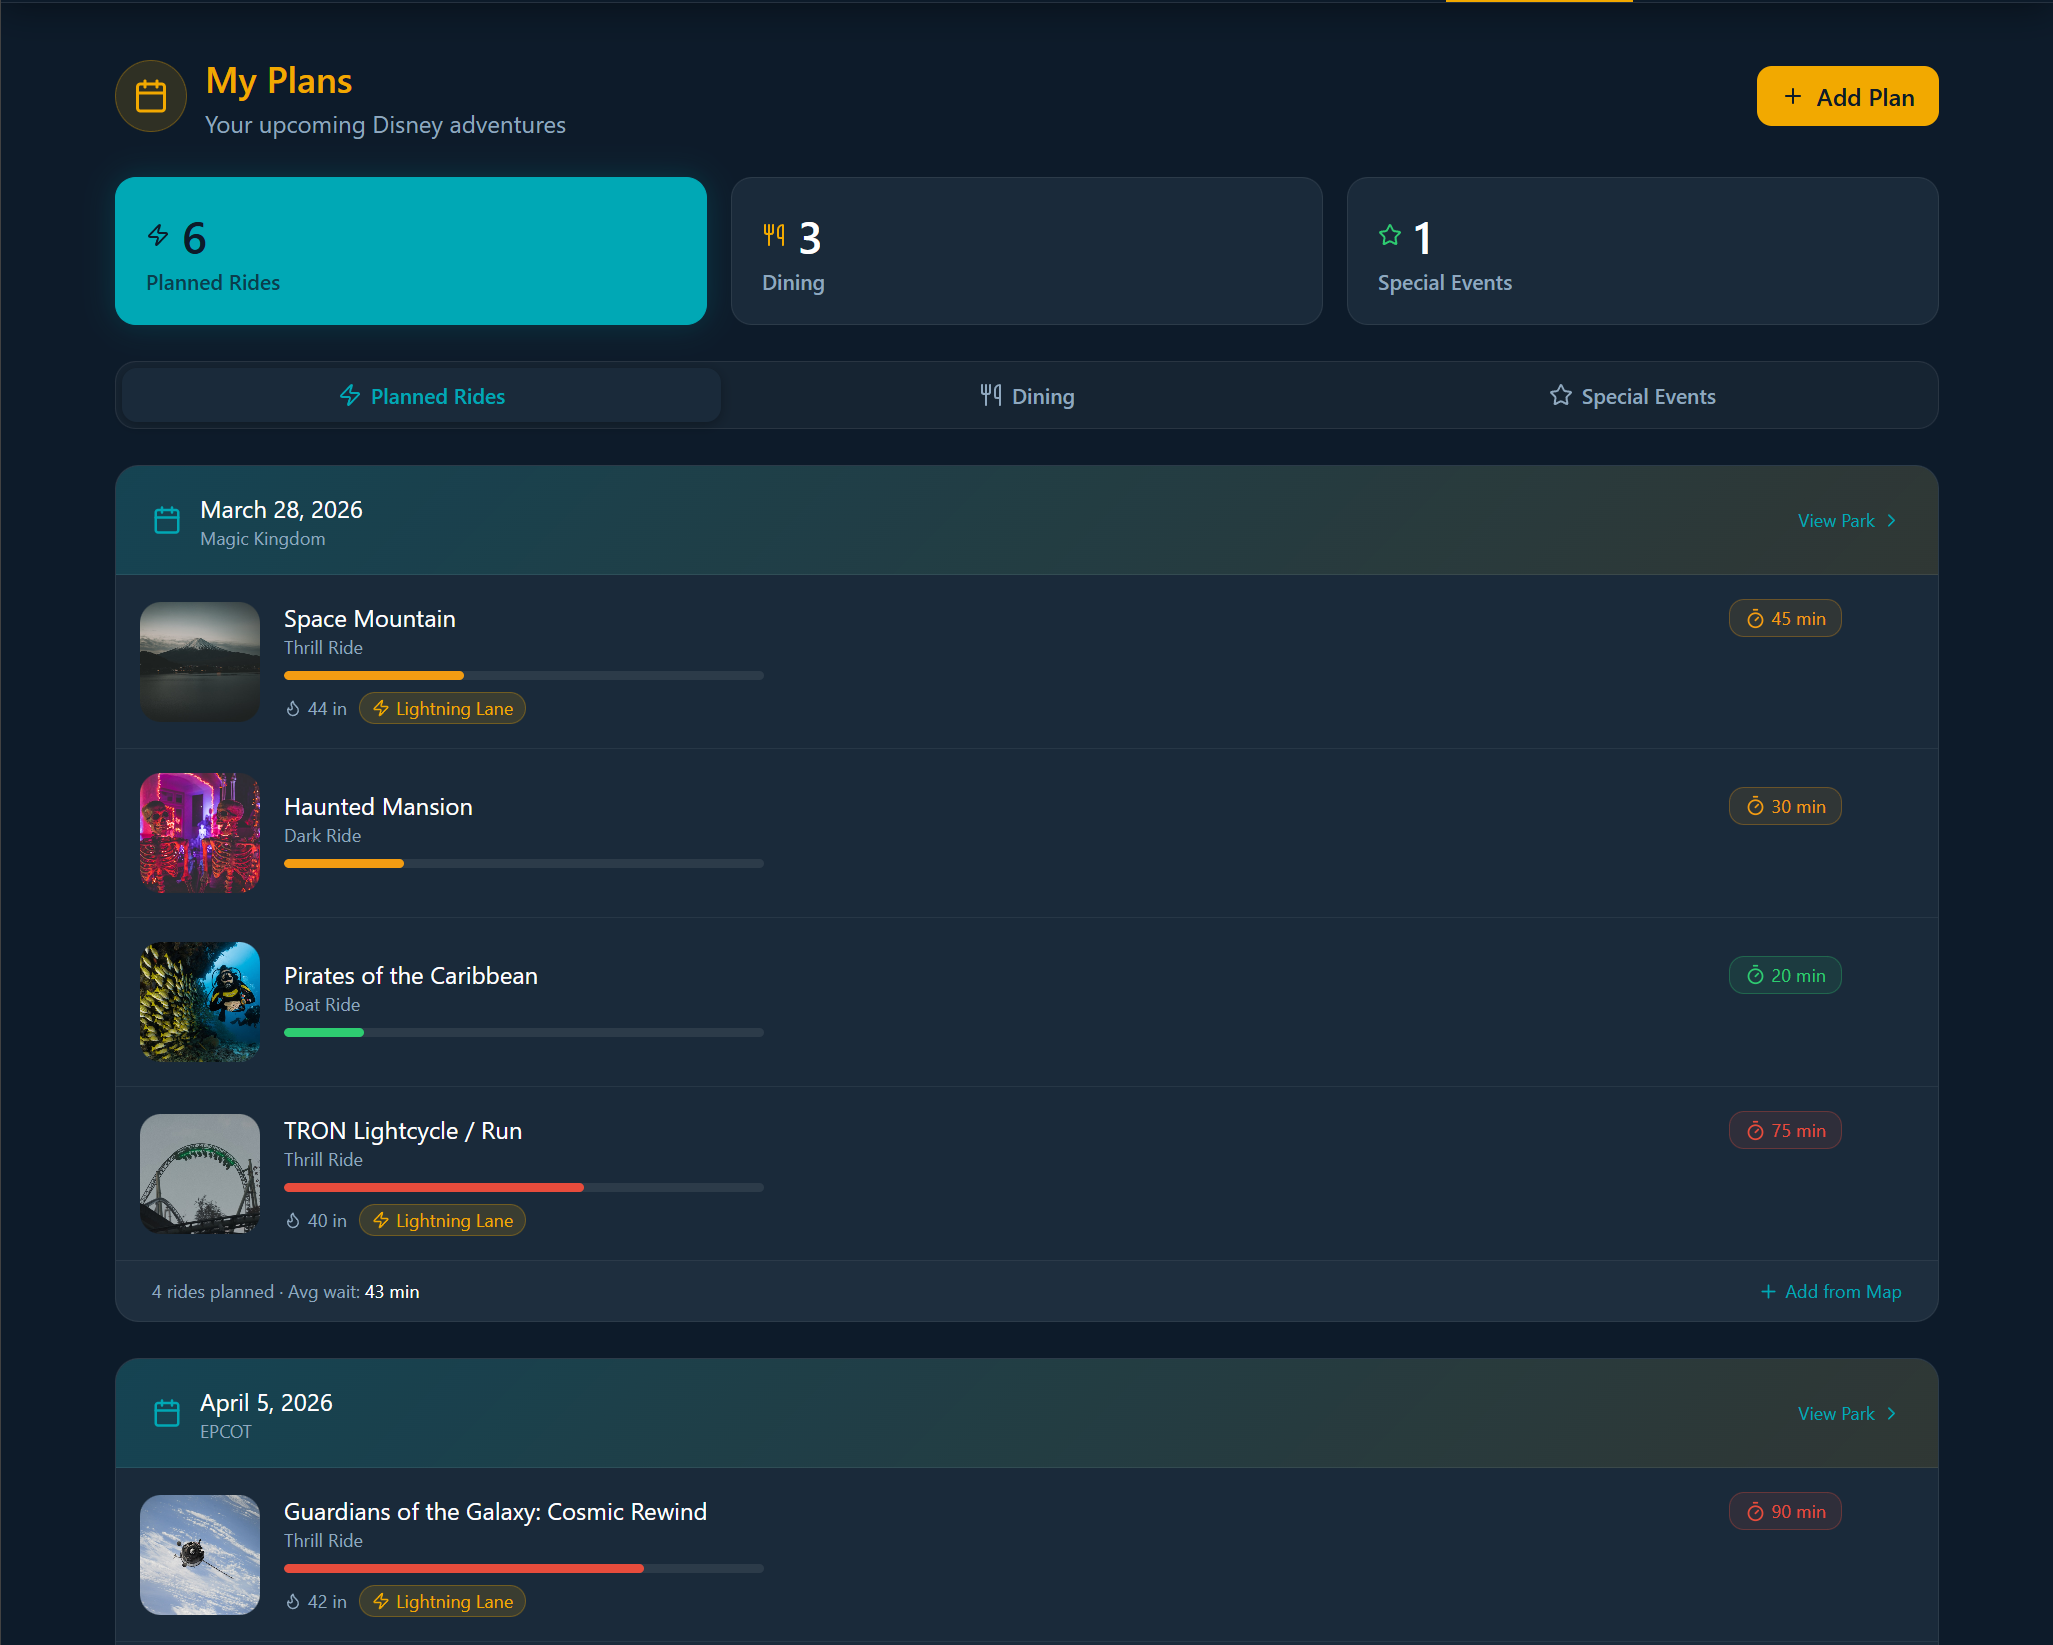This screenshot has height=1645, width=2053.
Task: Click the calendar icon next to My Plans
Action: [x=151, y=96]
